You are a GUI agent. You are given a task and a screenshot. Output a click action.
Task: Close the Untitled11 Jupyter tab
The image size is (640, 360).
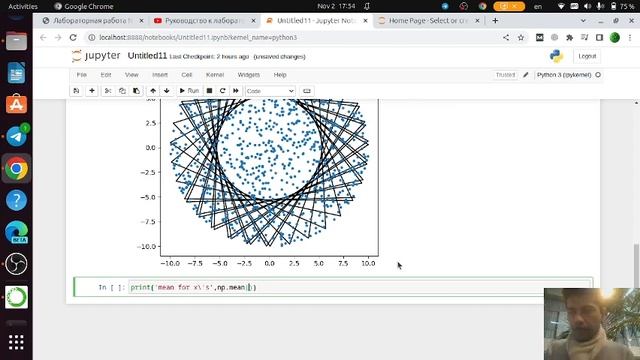coord(365,20)
